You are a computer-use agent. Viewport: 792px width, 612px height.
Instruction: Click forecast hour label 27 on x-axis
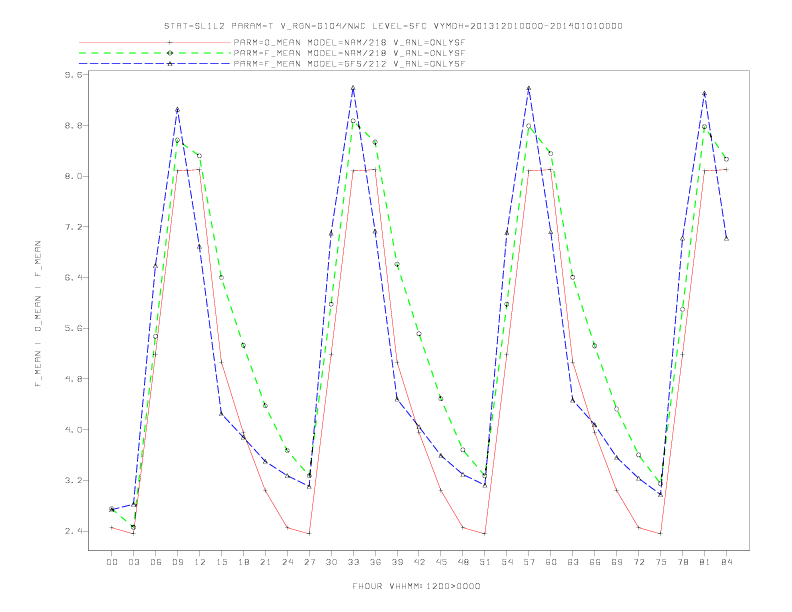coord(309,562)
